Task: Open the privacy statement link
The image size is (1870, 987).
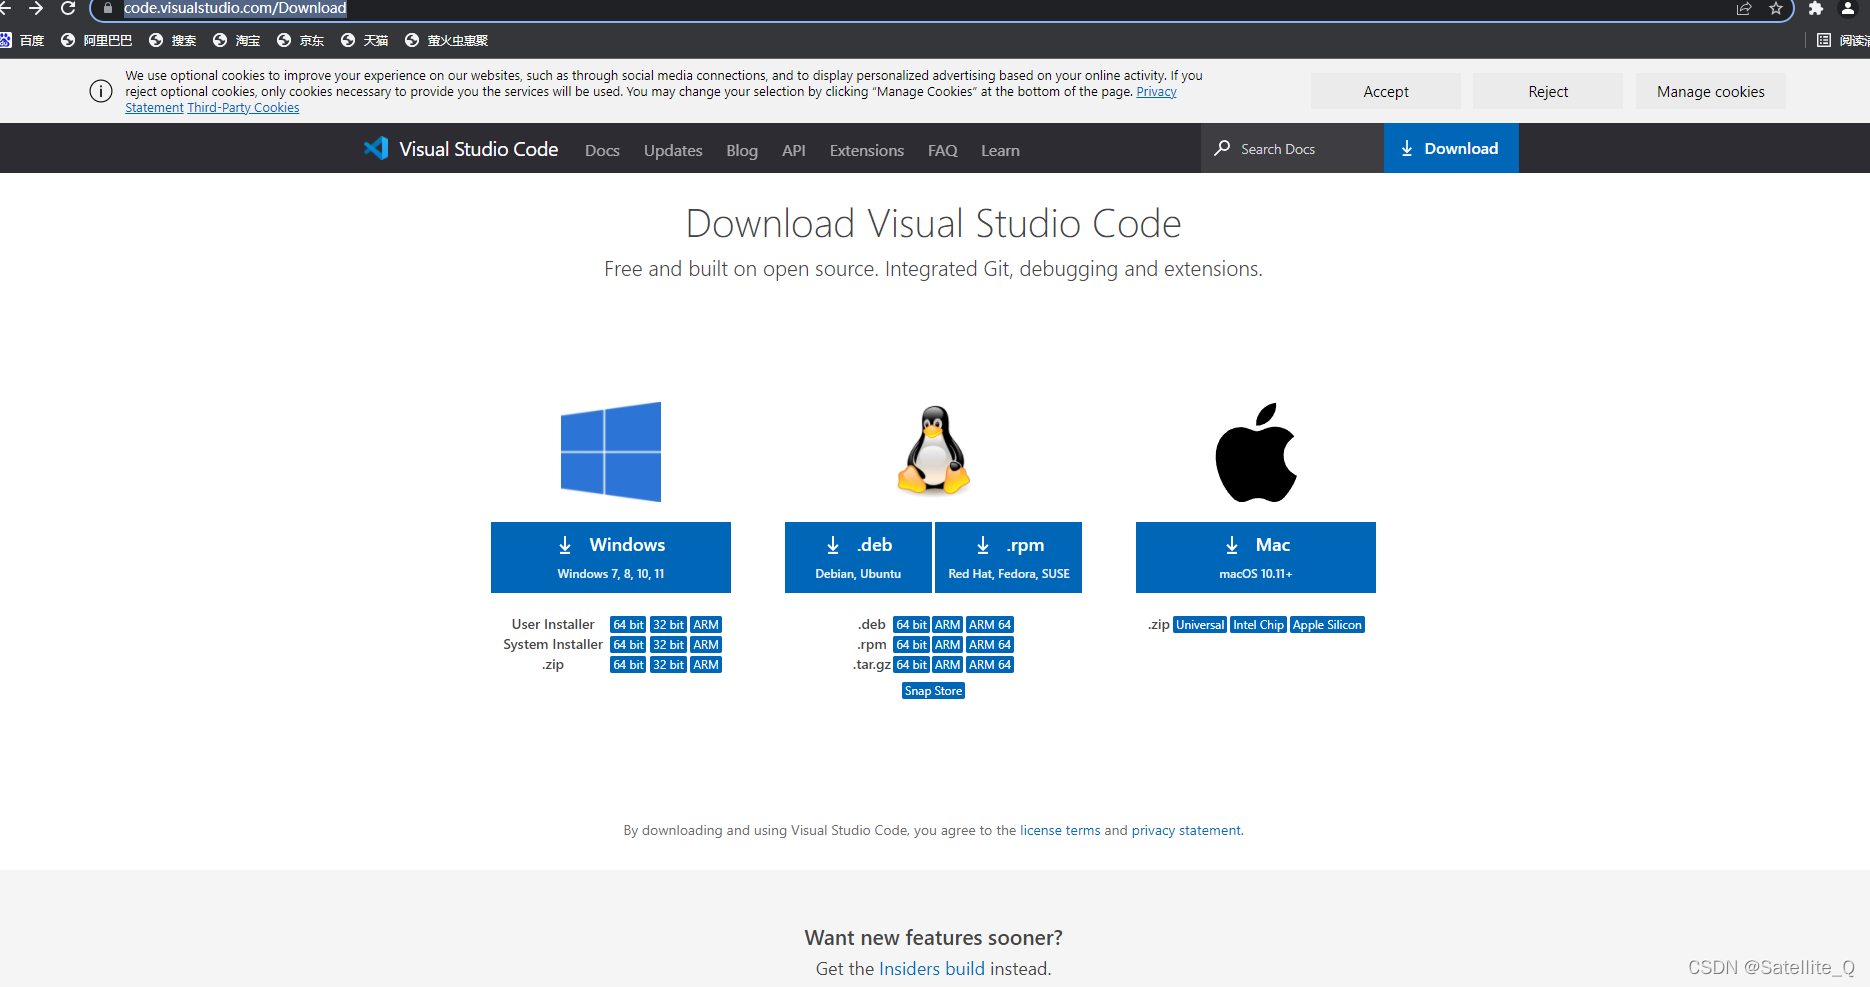Action: (x=1186, y=831)
